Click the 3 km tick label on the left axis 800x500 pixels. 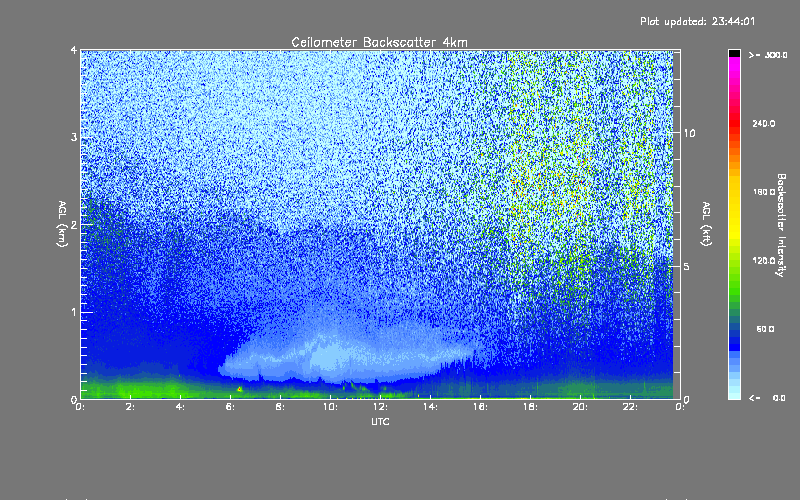74,137
